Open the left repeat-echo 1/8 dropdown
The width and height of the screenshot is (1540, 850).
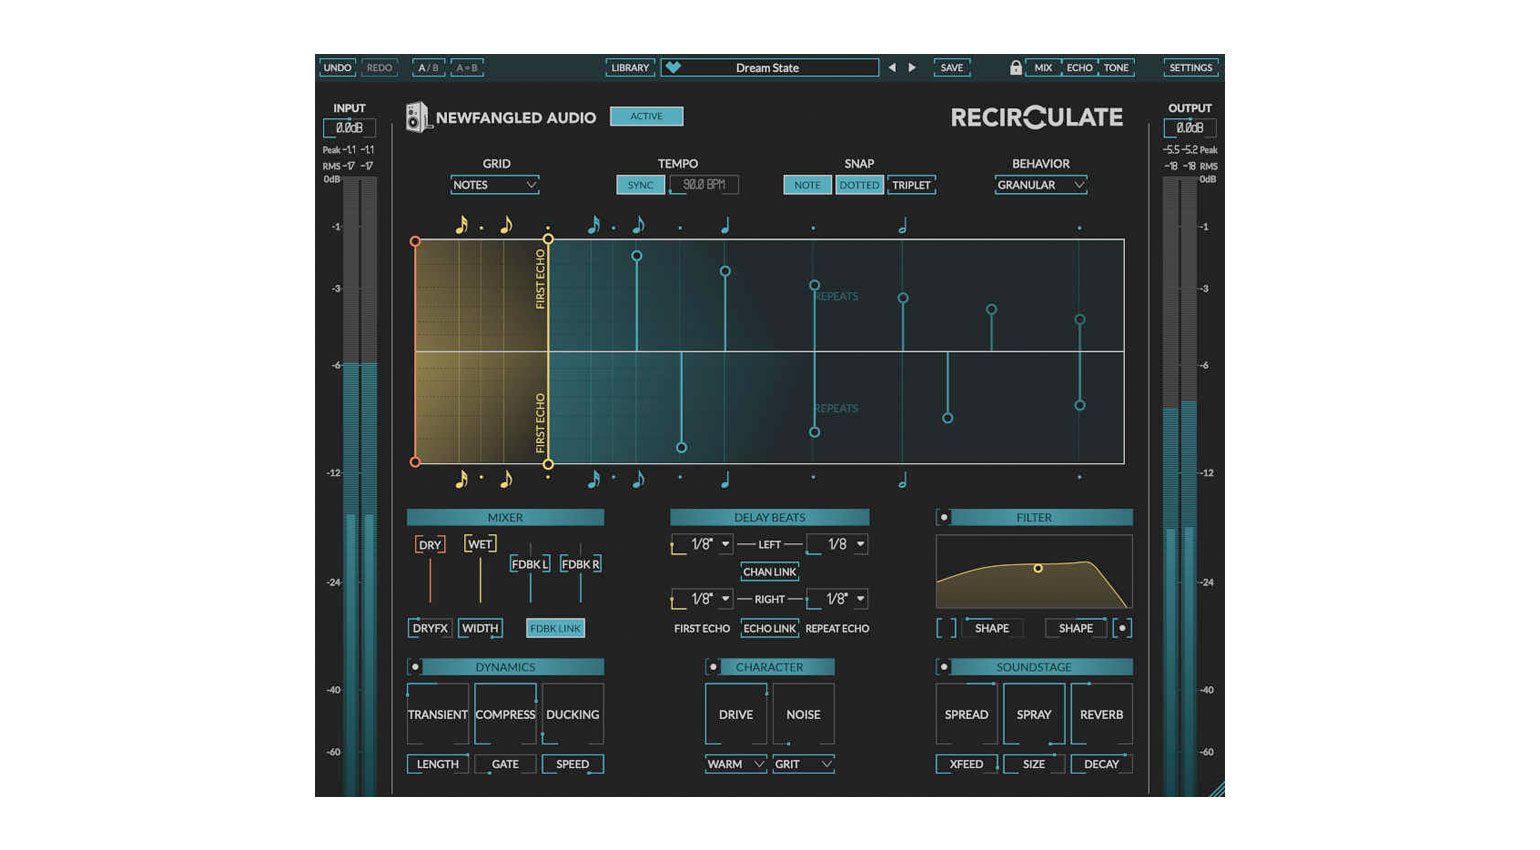(x=837, y=544)
